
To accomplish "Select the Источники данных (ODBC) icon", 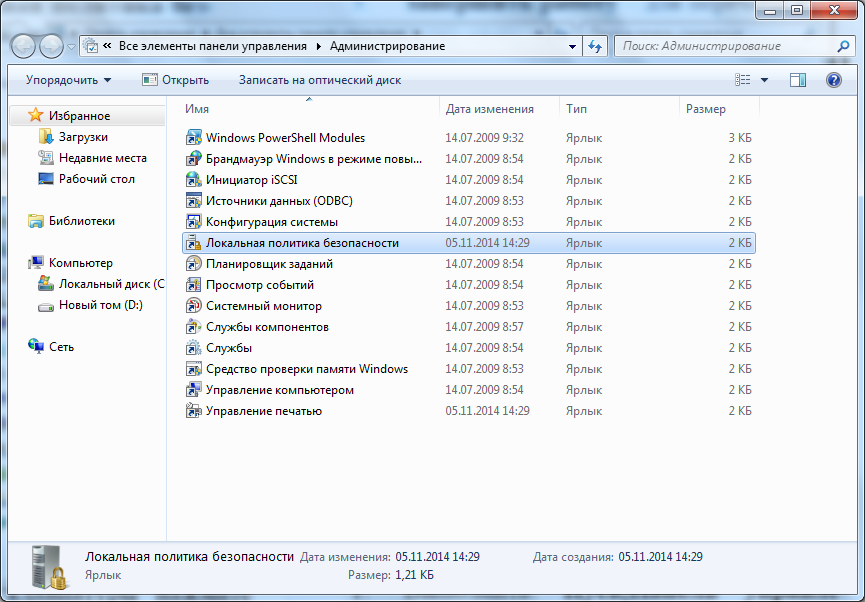I will point(193,200).
